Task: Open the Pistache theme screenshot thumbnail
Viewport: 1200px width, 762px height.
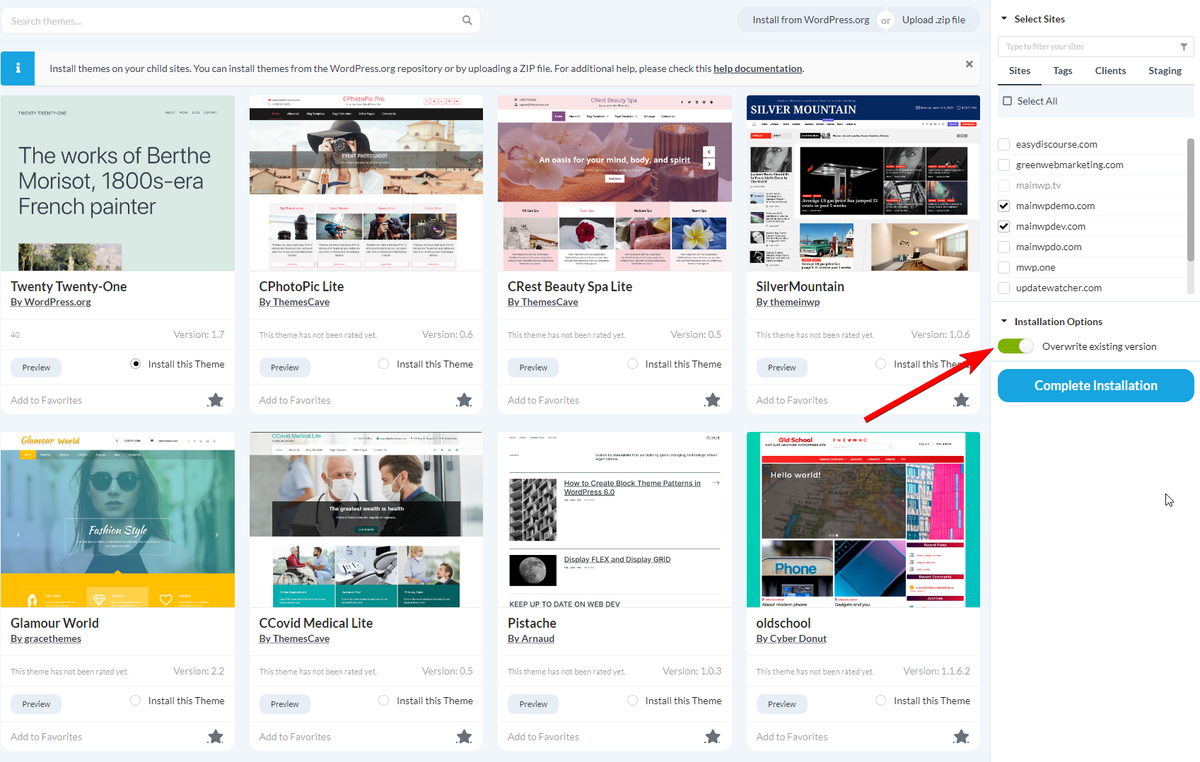Action: click(x=615, y=520)
